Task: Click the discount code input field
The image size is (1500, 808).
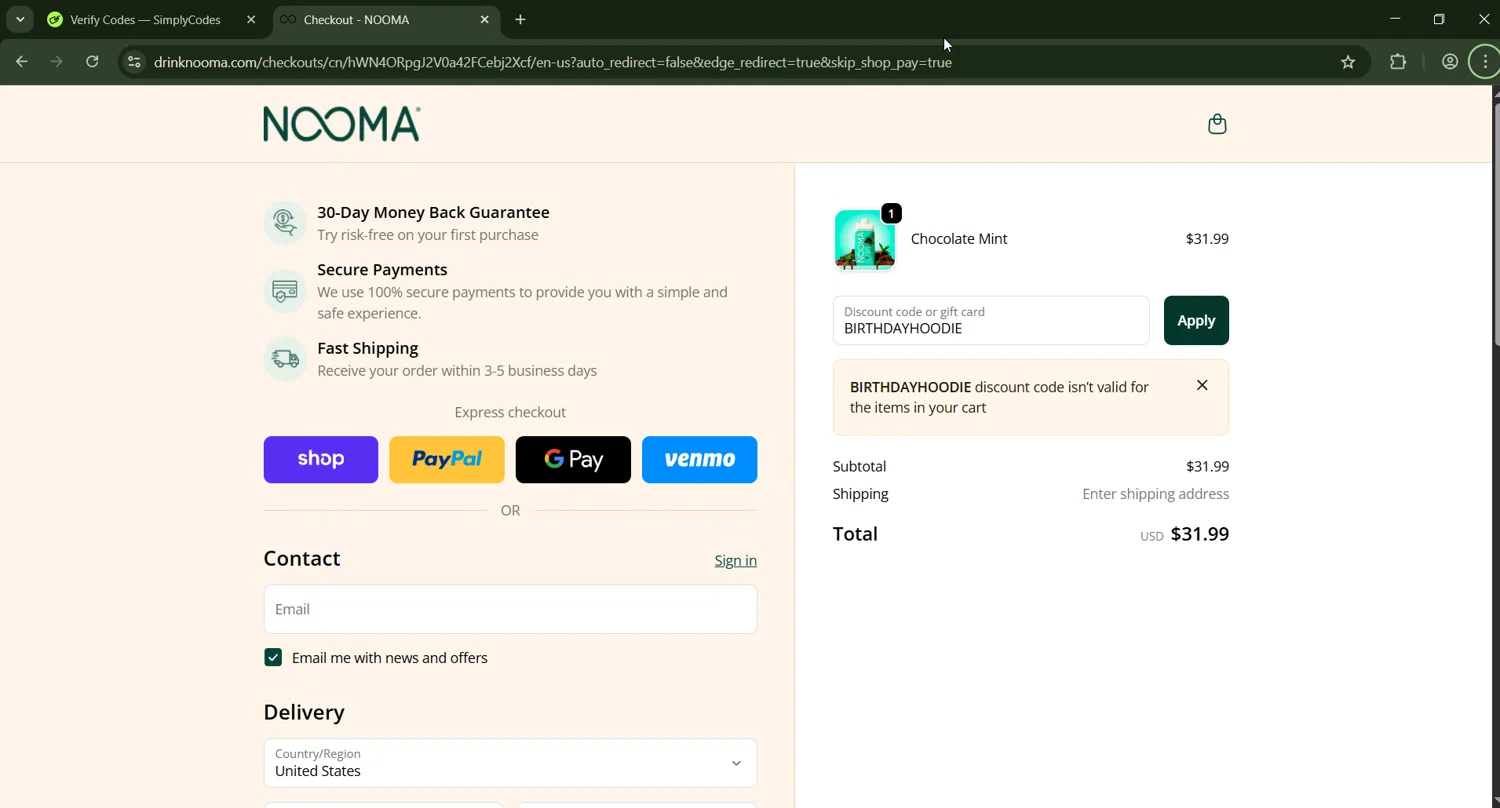Action: click(x=991, y=320)
